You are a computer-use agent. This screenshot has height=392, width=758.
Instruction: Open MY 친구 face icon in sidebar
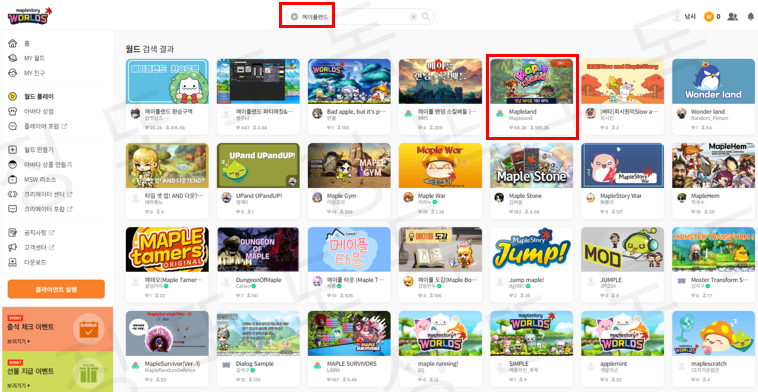point(13,73)
